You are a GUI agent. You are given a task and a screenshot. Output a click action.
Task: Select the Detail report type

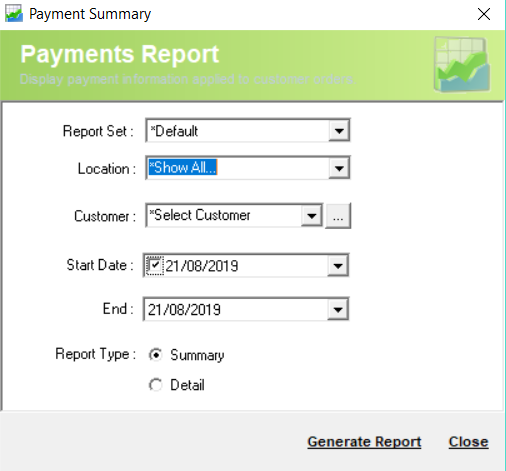click(x=155, y=385)
